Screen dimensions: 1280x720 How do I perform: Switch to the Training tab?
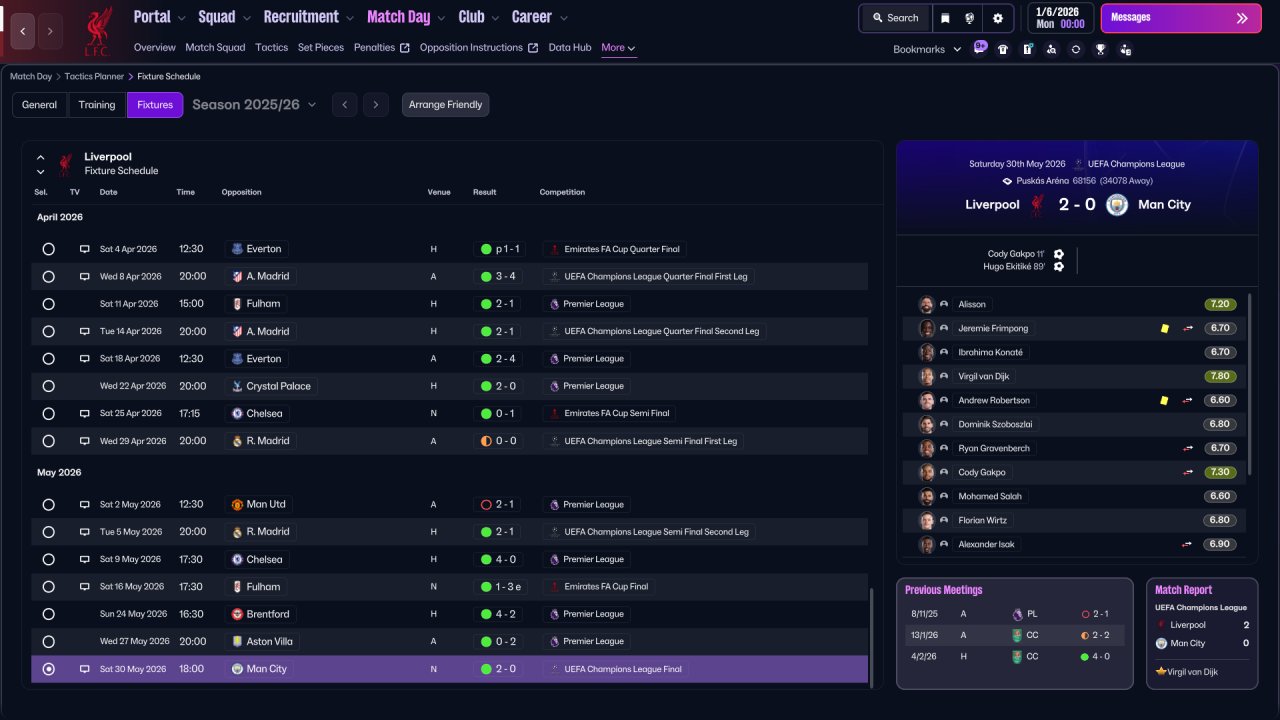click(97, 105)
